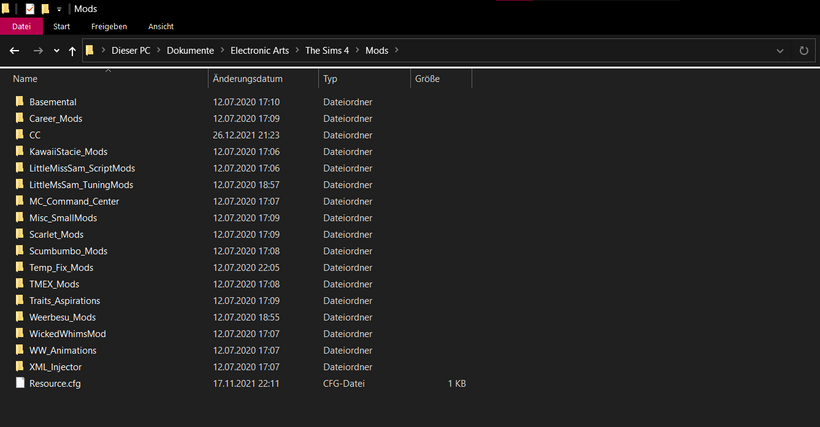The image size is (820, 427).
Task: Click the TMEX_Mods folder icon
Action: (20, 284)
